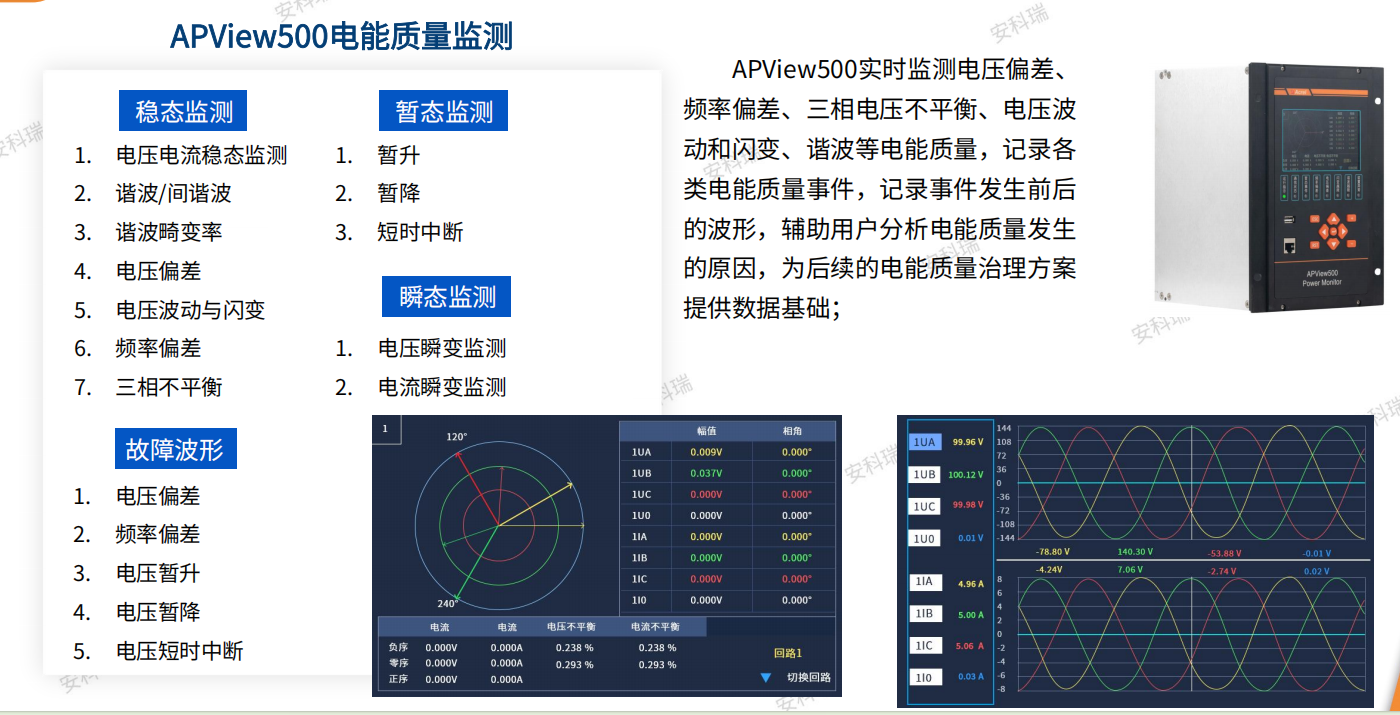Click the 140.30 V cursor value
1400x715 pixels.
1135,551
